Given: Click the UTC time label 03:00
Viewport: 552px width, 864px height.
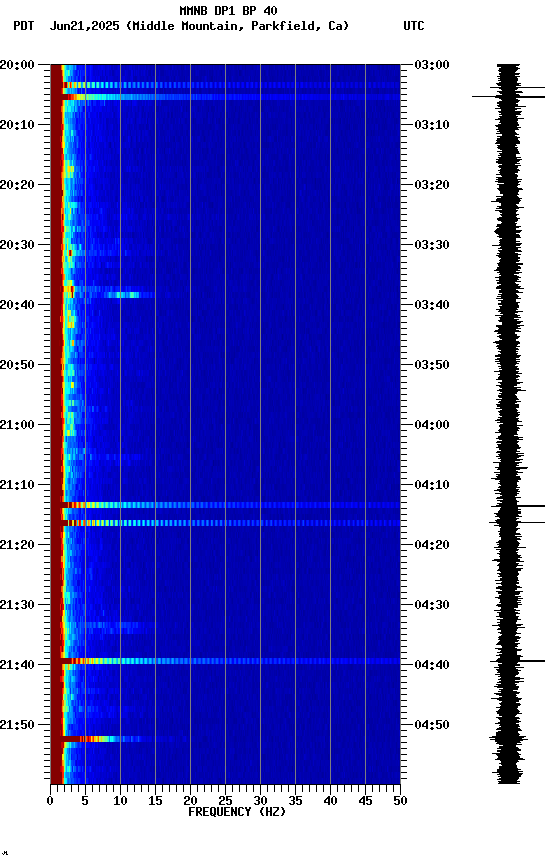Looking at the screenshot, I should click(432, 64).
